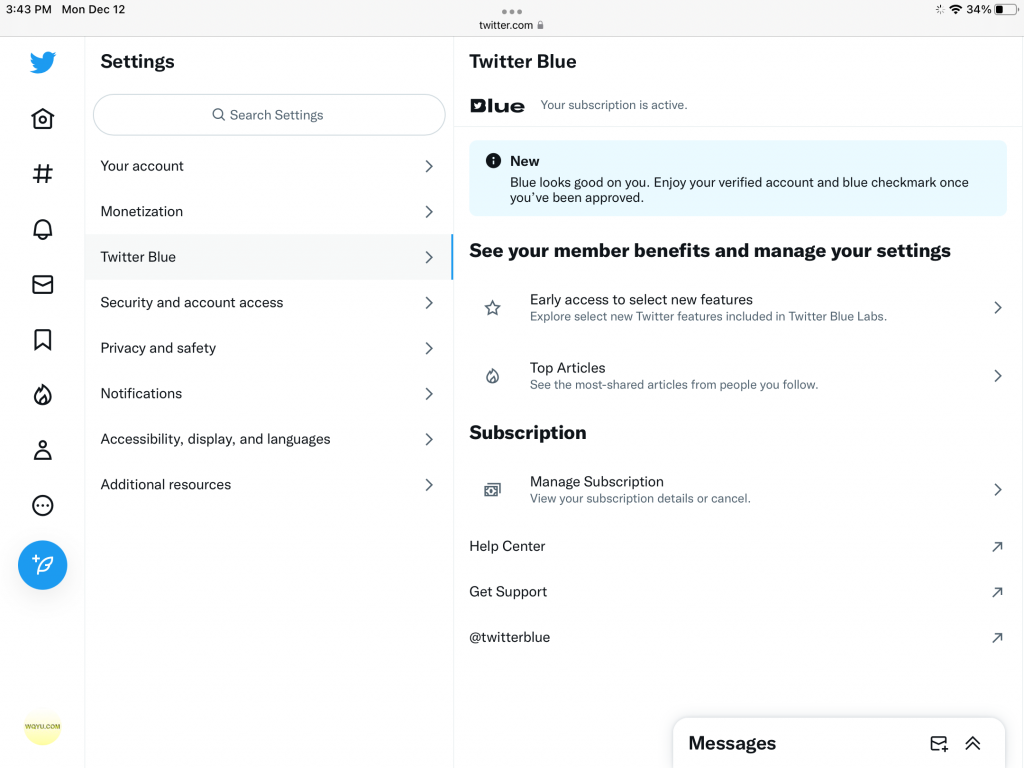
Task: Click the Messages drawer title
Action: coord(732,743)
